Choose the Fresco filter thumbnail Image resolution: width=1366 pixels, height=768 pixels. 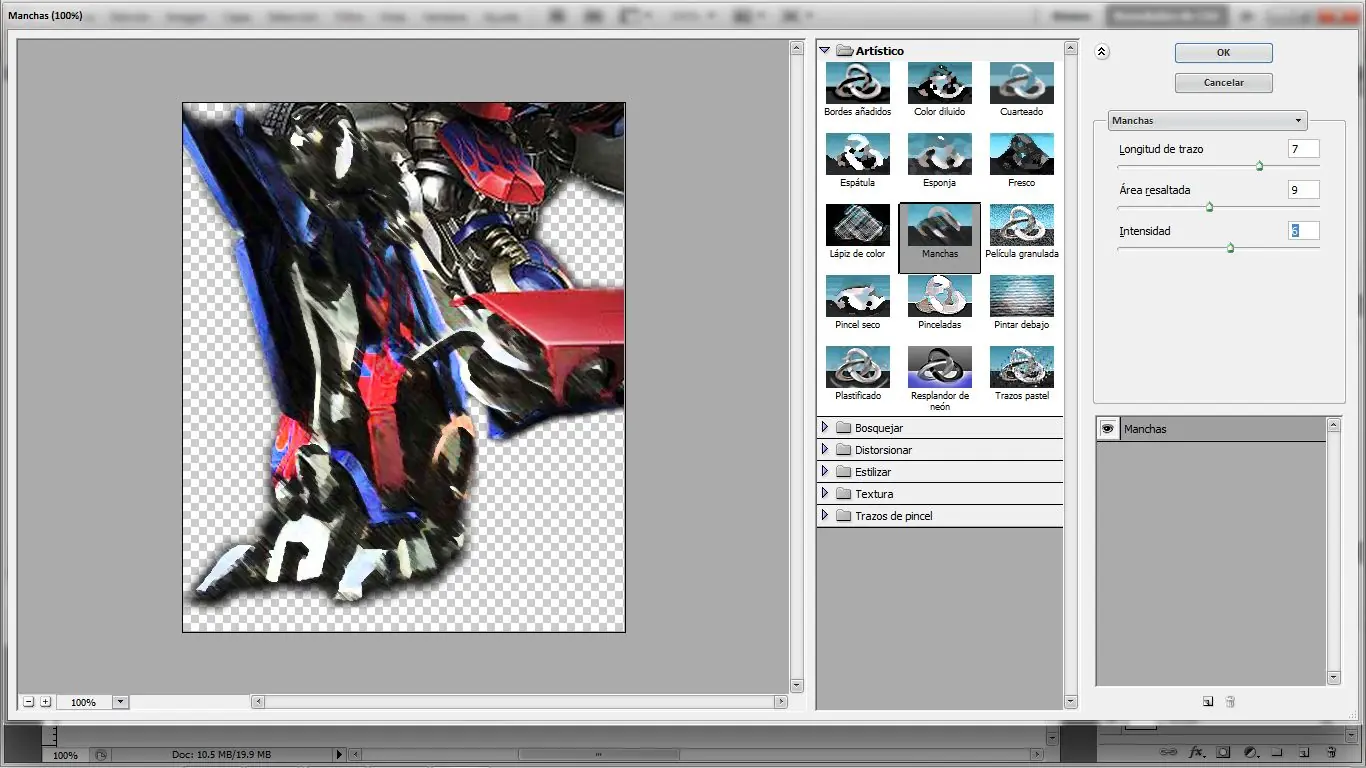click(1021, 154)
